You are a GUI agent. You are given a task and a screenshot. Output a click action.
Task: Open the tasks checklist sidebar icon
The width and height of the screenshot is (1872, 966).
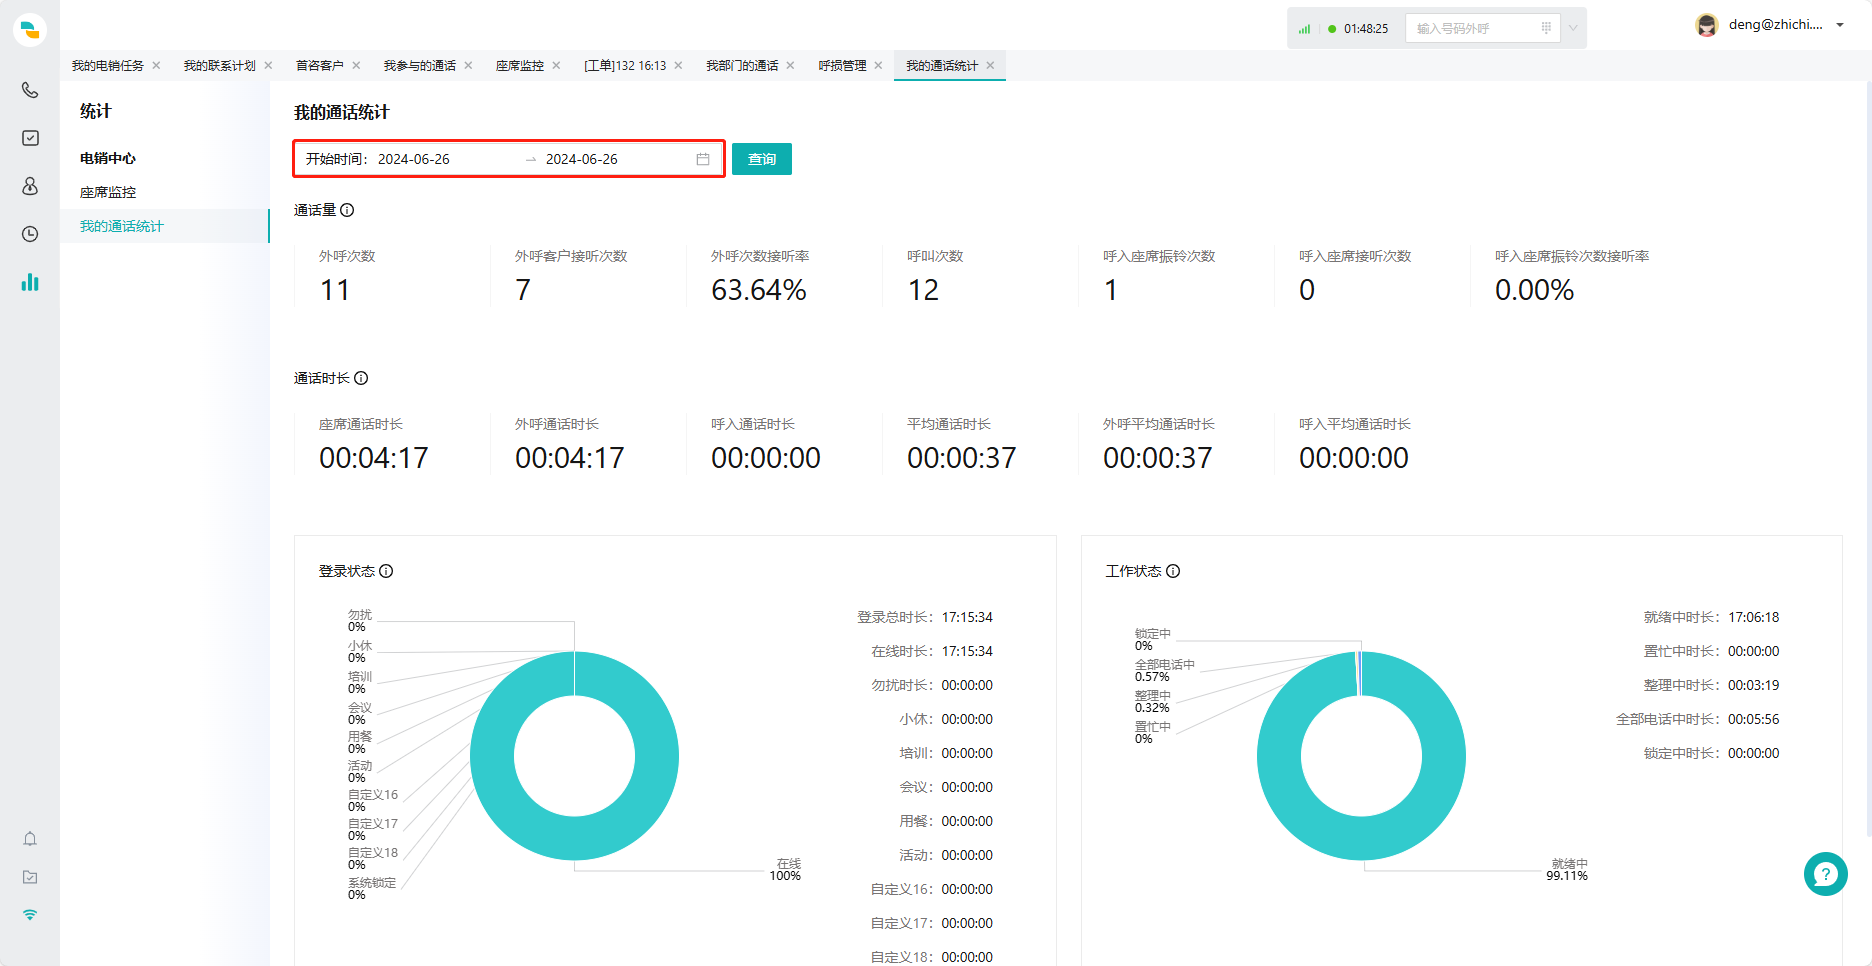[x=30, y=138]
